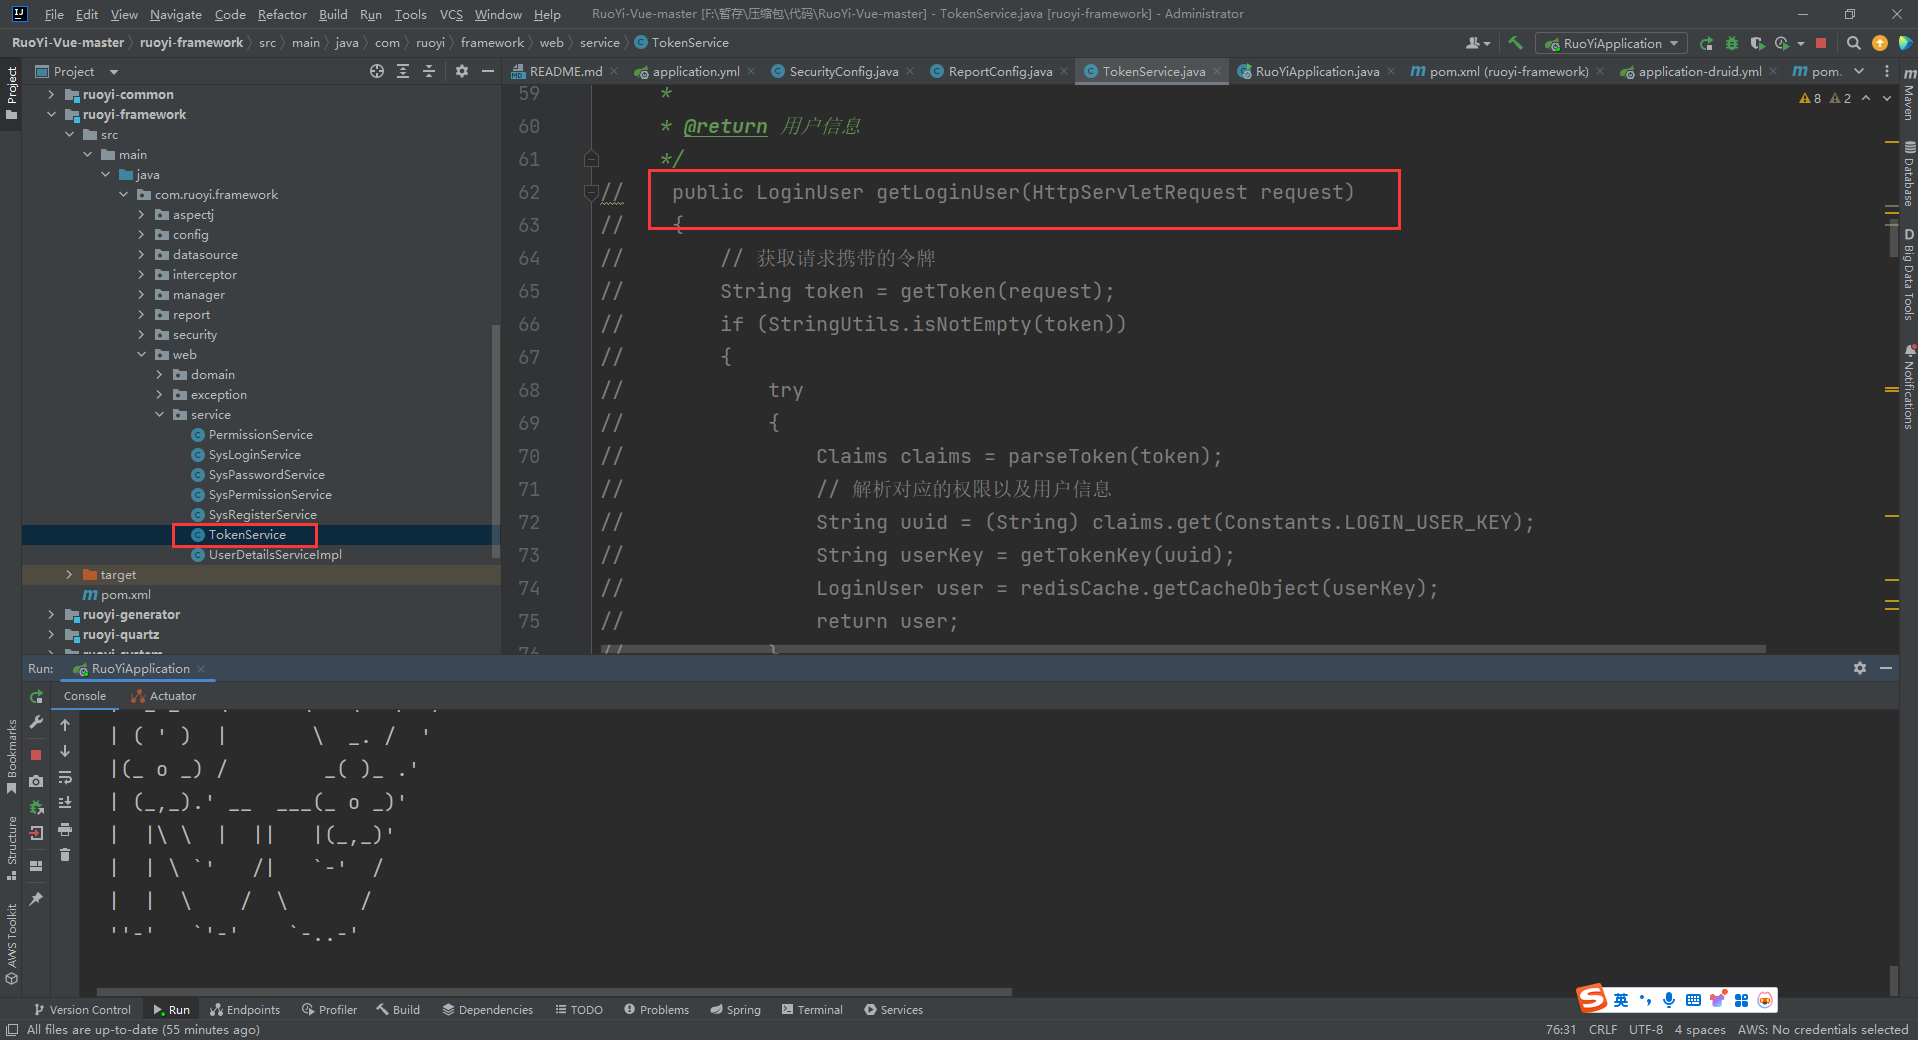Open the RuoYiApplication run configuration dropdown
1918x1040 pixels.
1611,43
